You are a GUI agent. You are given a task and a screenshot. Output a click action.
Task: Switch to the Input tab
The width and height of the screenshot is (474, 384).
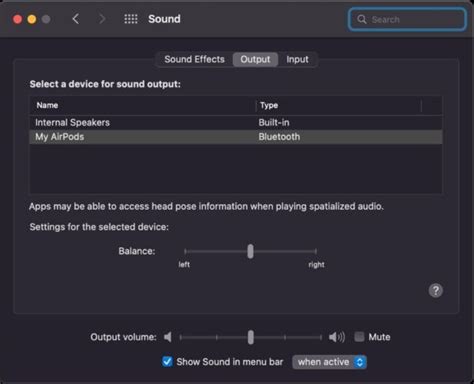click(x=297, y=59)
